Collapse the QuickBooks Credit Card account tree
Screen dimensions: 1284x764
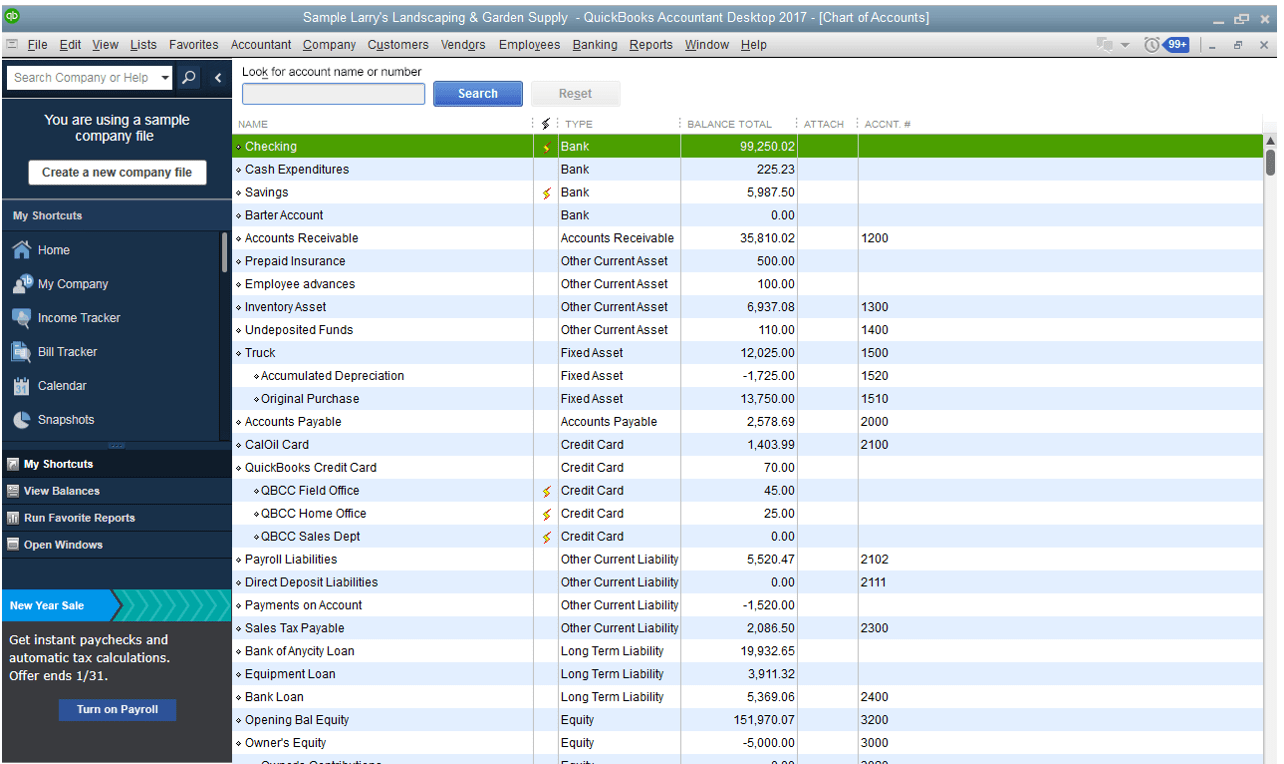[x=239, y=468]
